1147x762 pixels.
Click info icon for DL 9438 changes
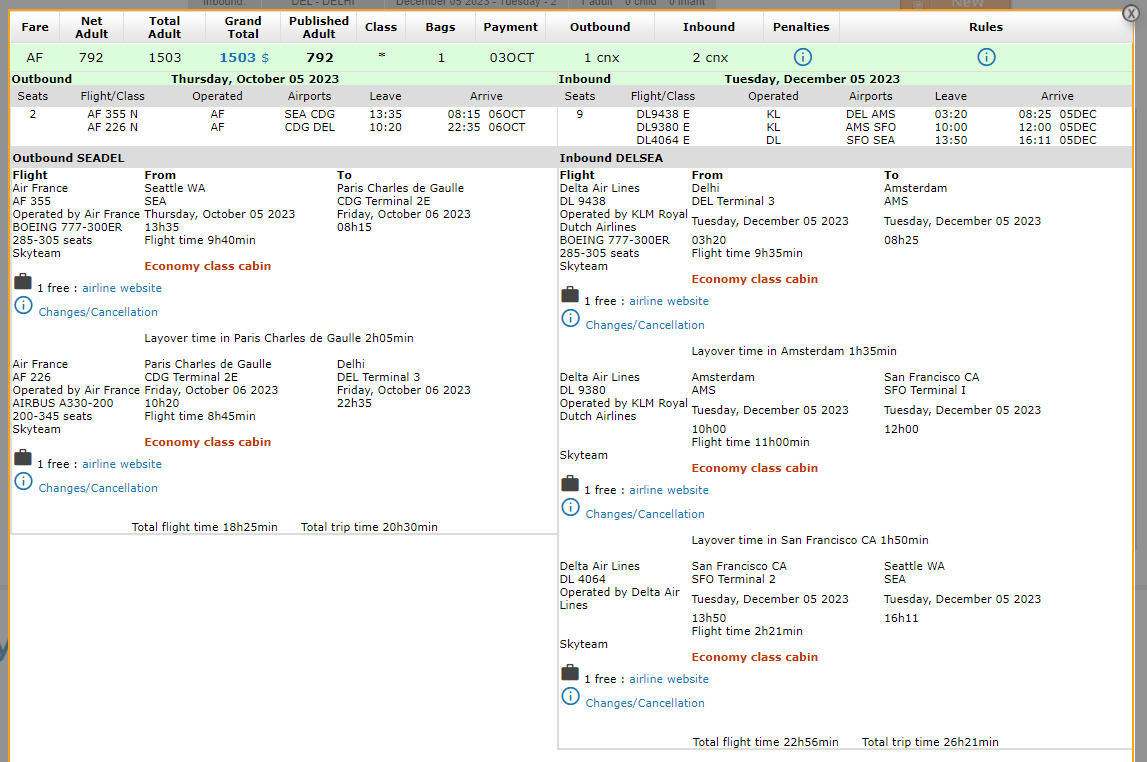tap(570, 318)
